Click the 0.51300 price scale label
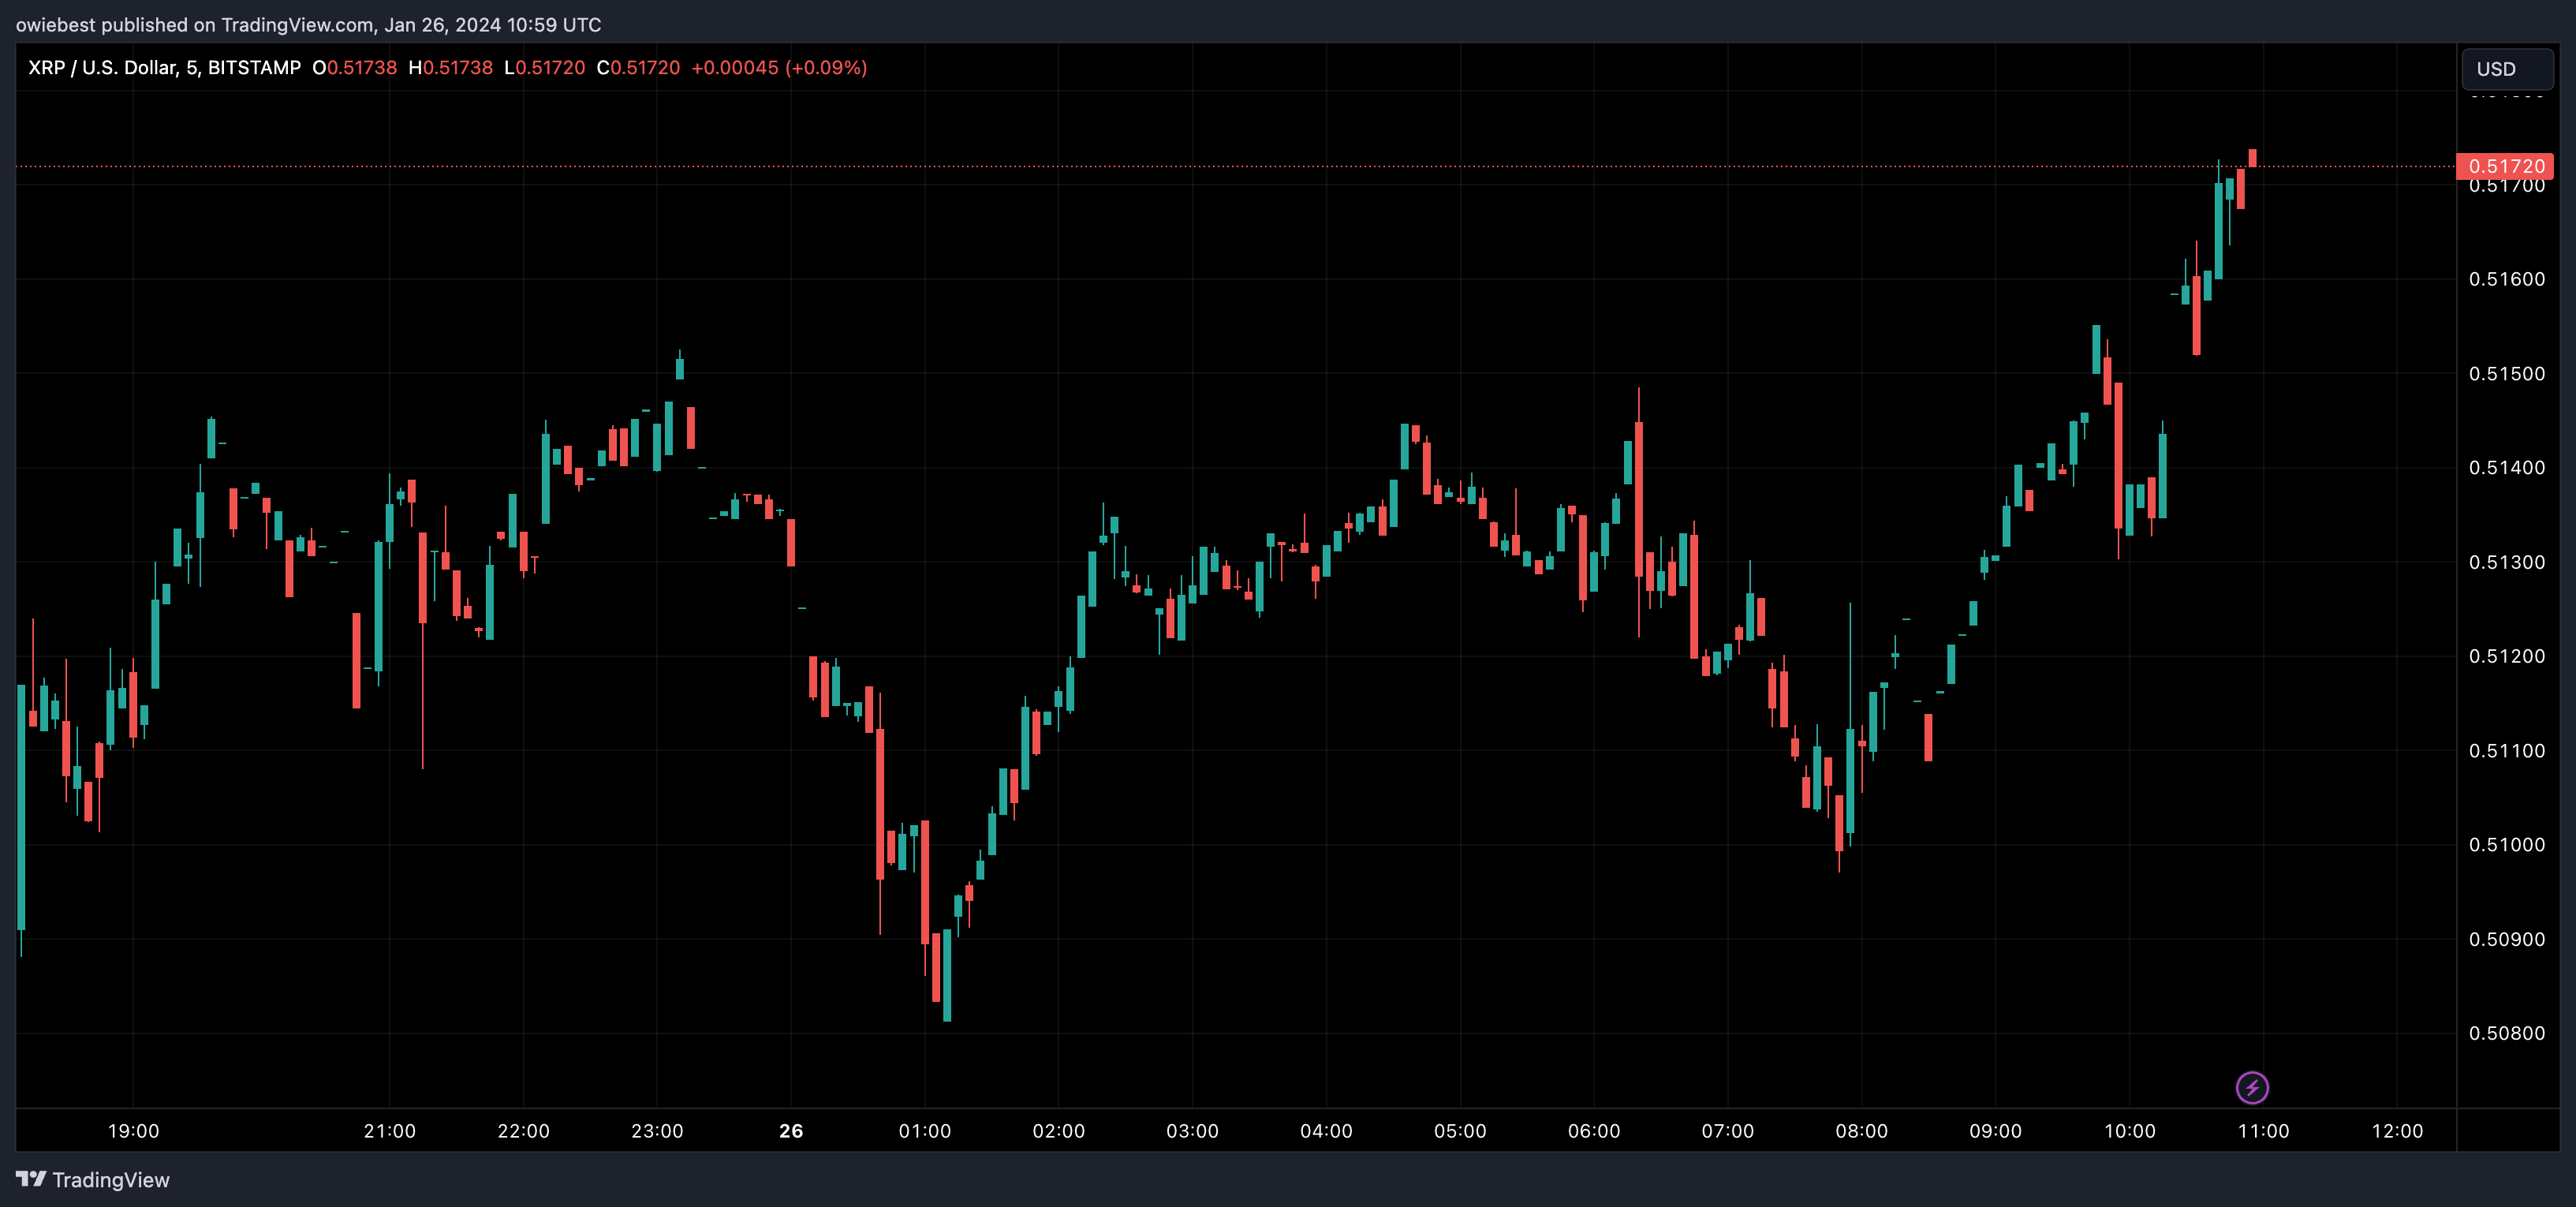The width and height of the screenshot is (2576, 1207). (x=2506, y=562)
